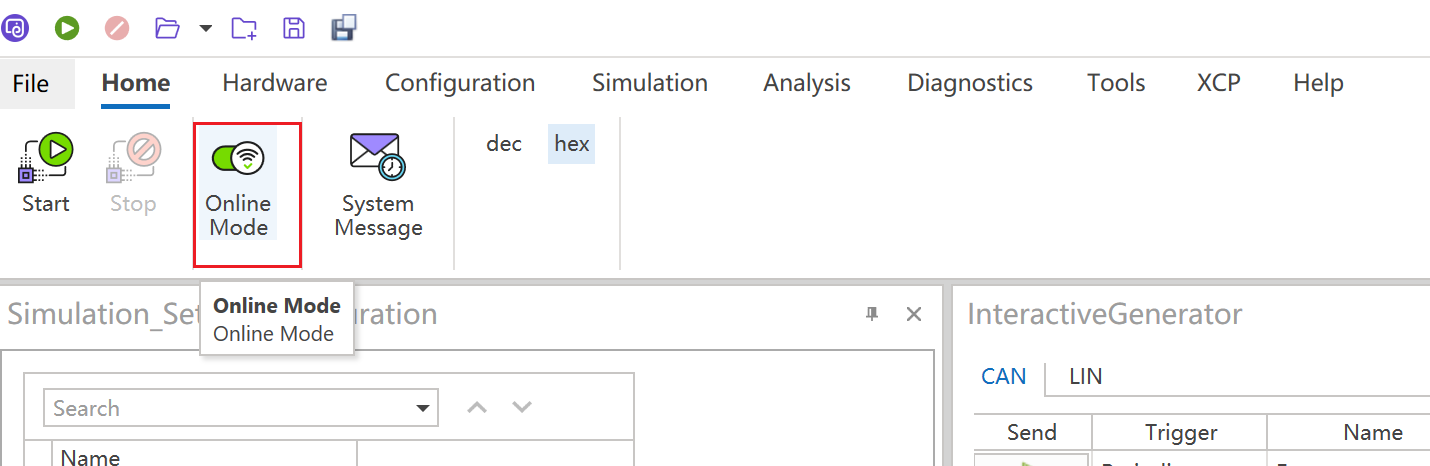Select dec number format
The image size is (1430, 466).
click(x=504, y=144)
